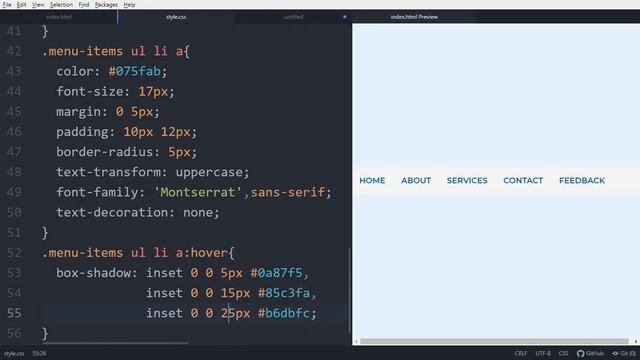Change the CRLF line ending setting

tap(521, 353)
